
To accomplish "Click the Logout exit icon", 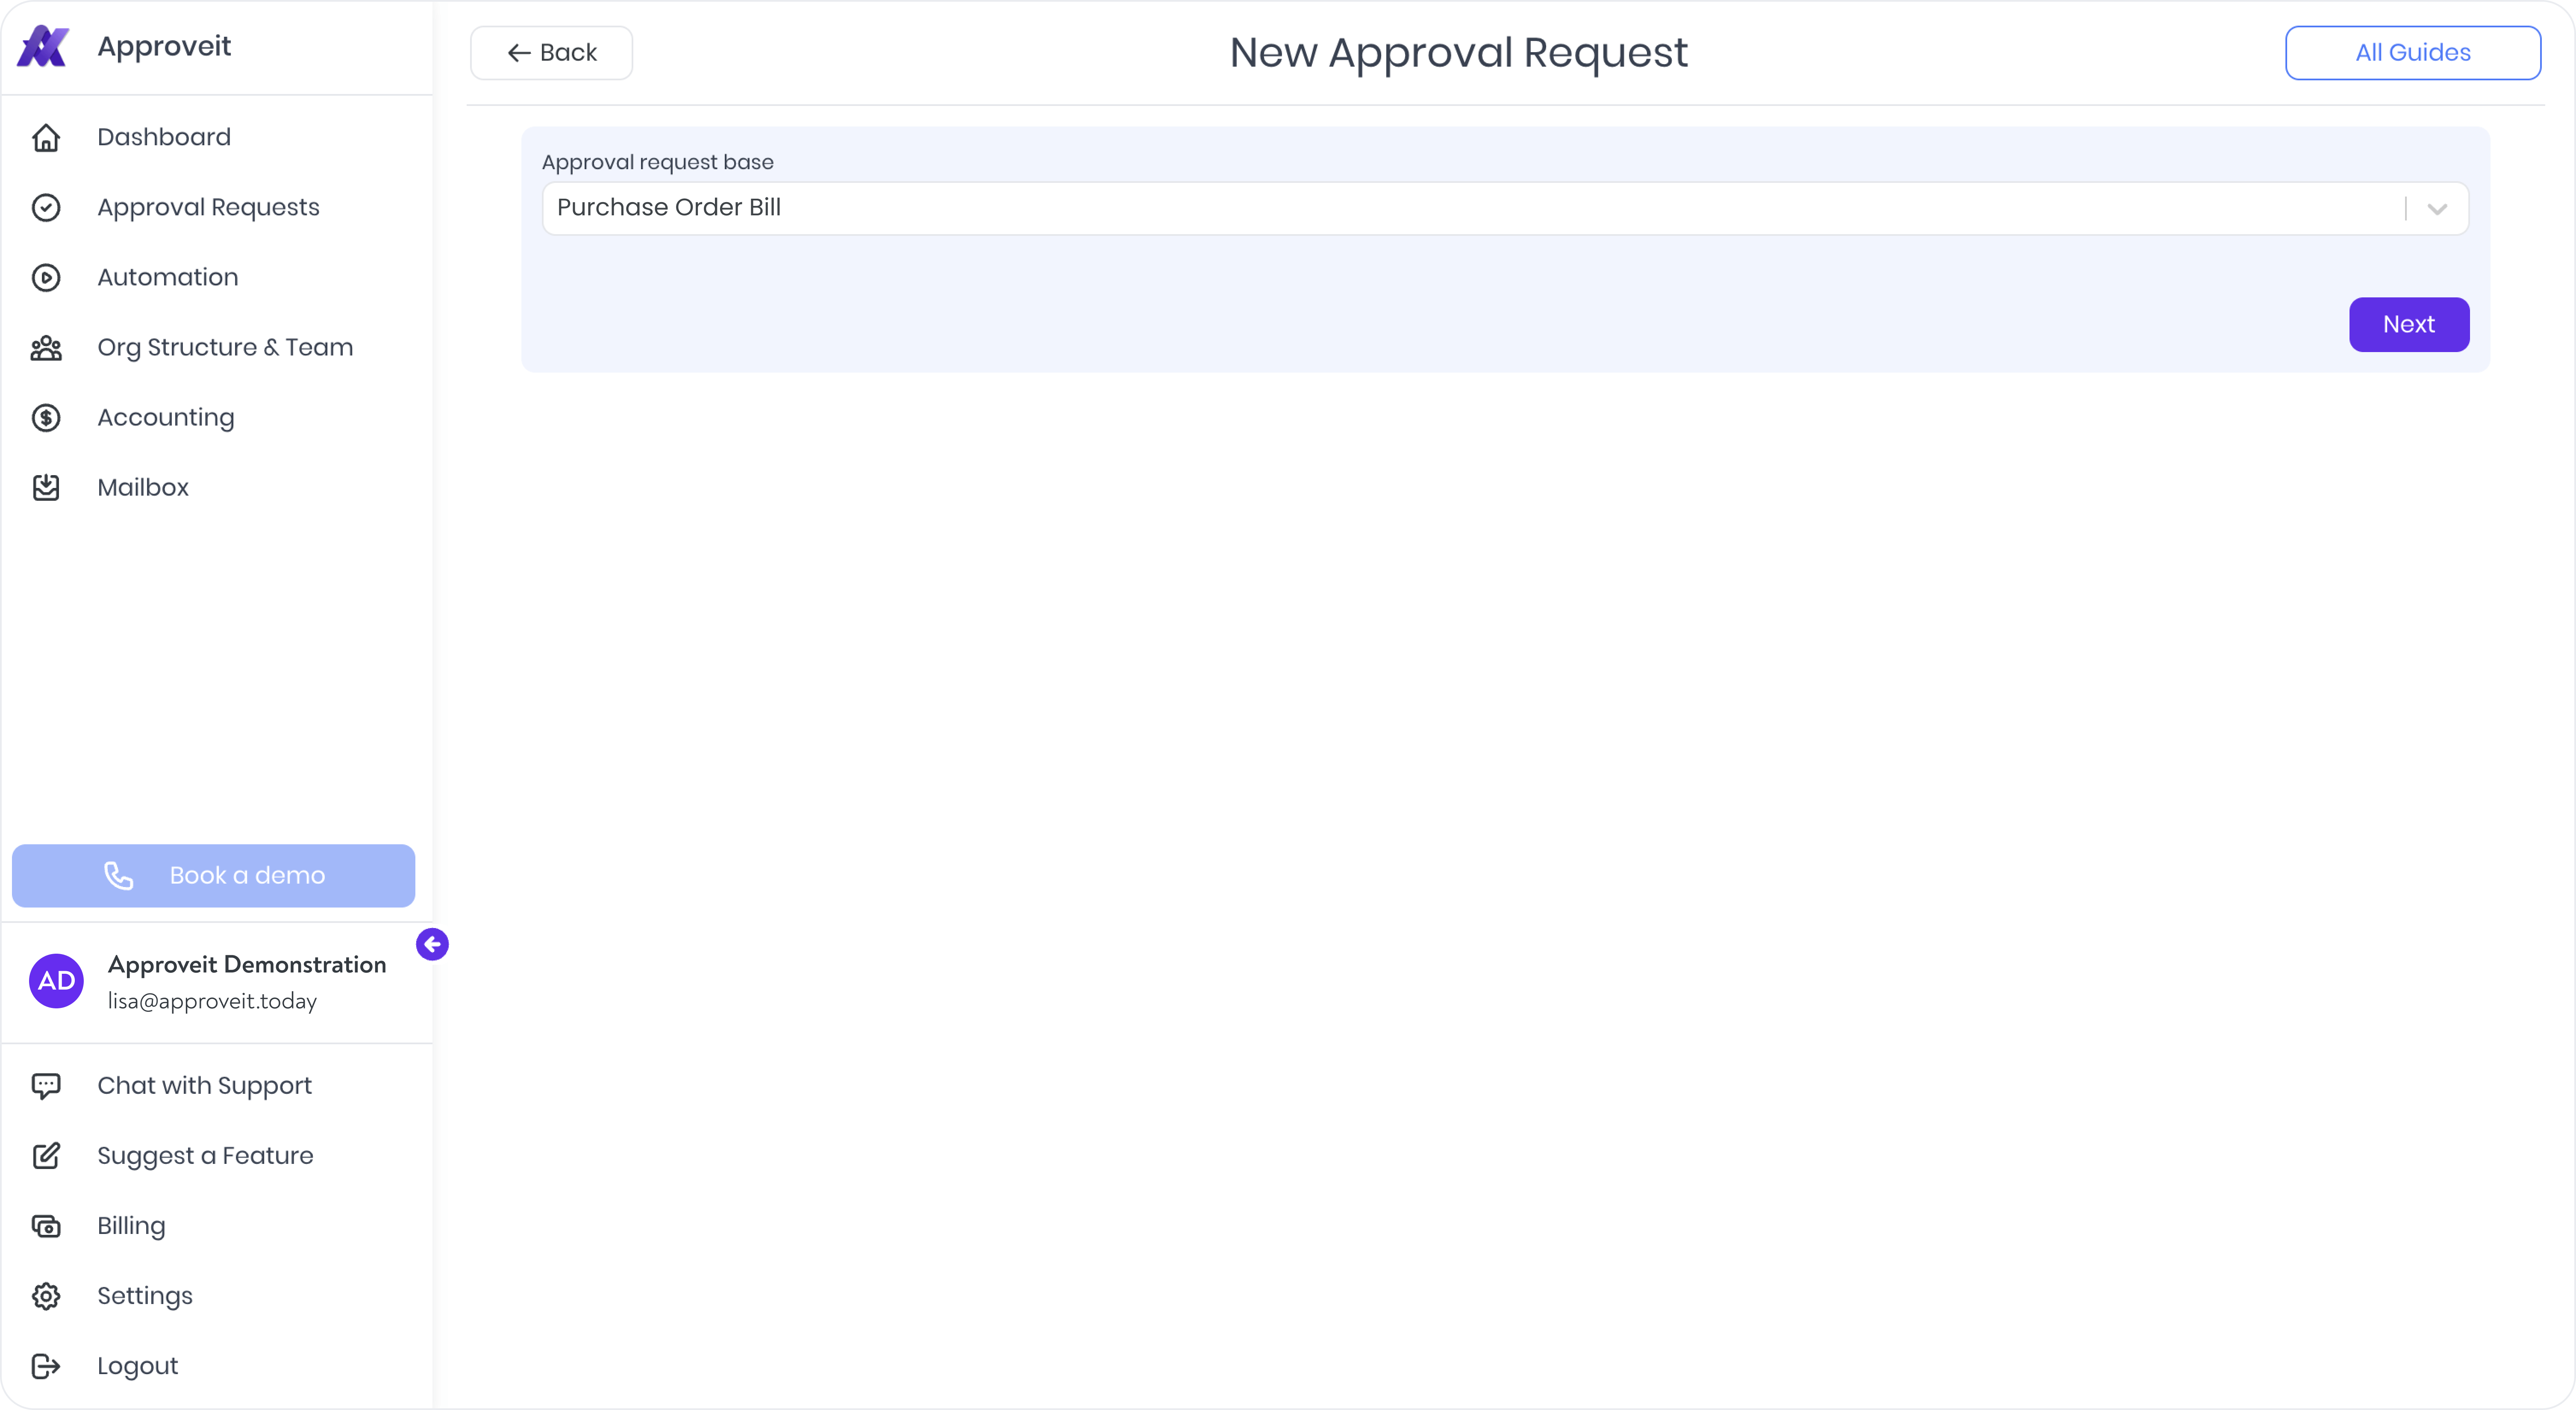I will 46,1366.
